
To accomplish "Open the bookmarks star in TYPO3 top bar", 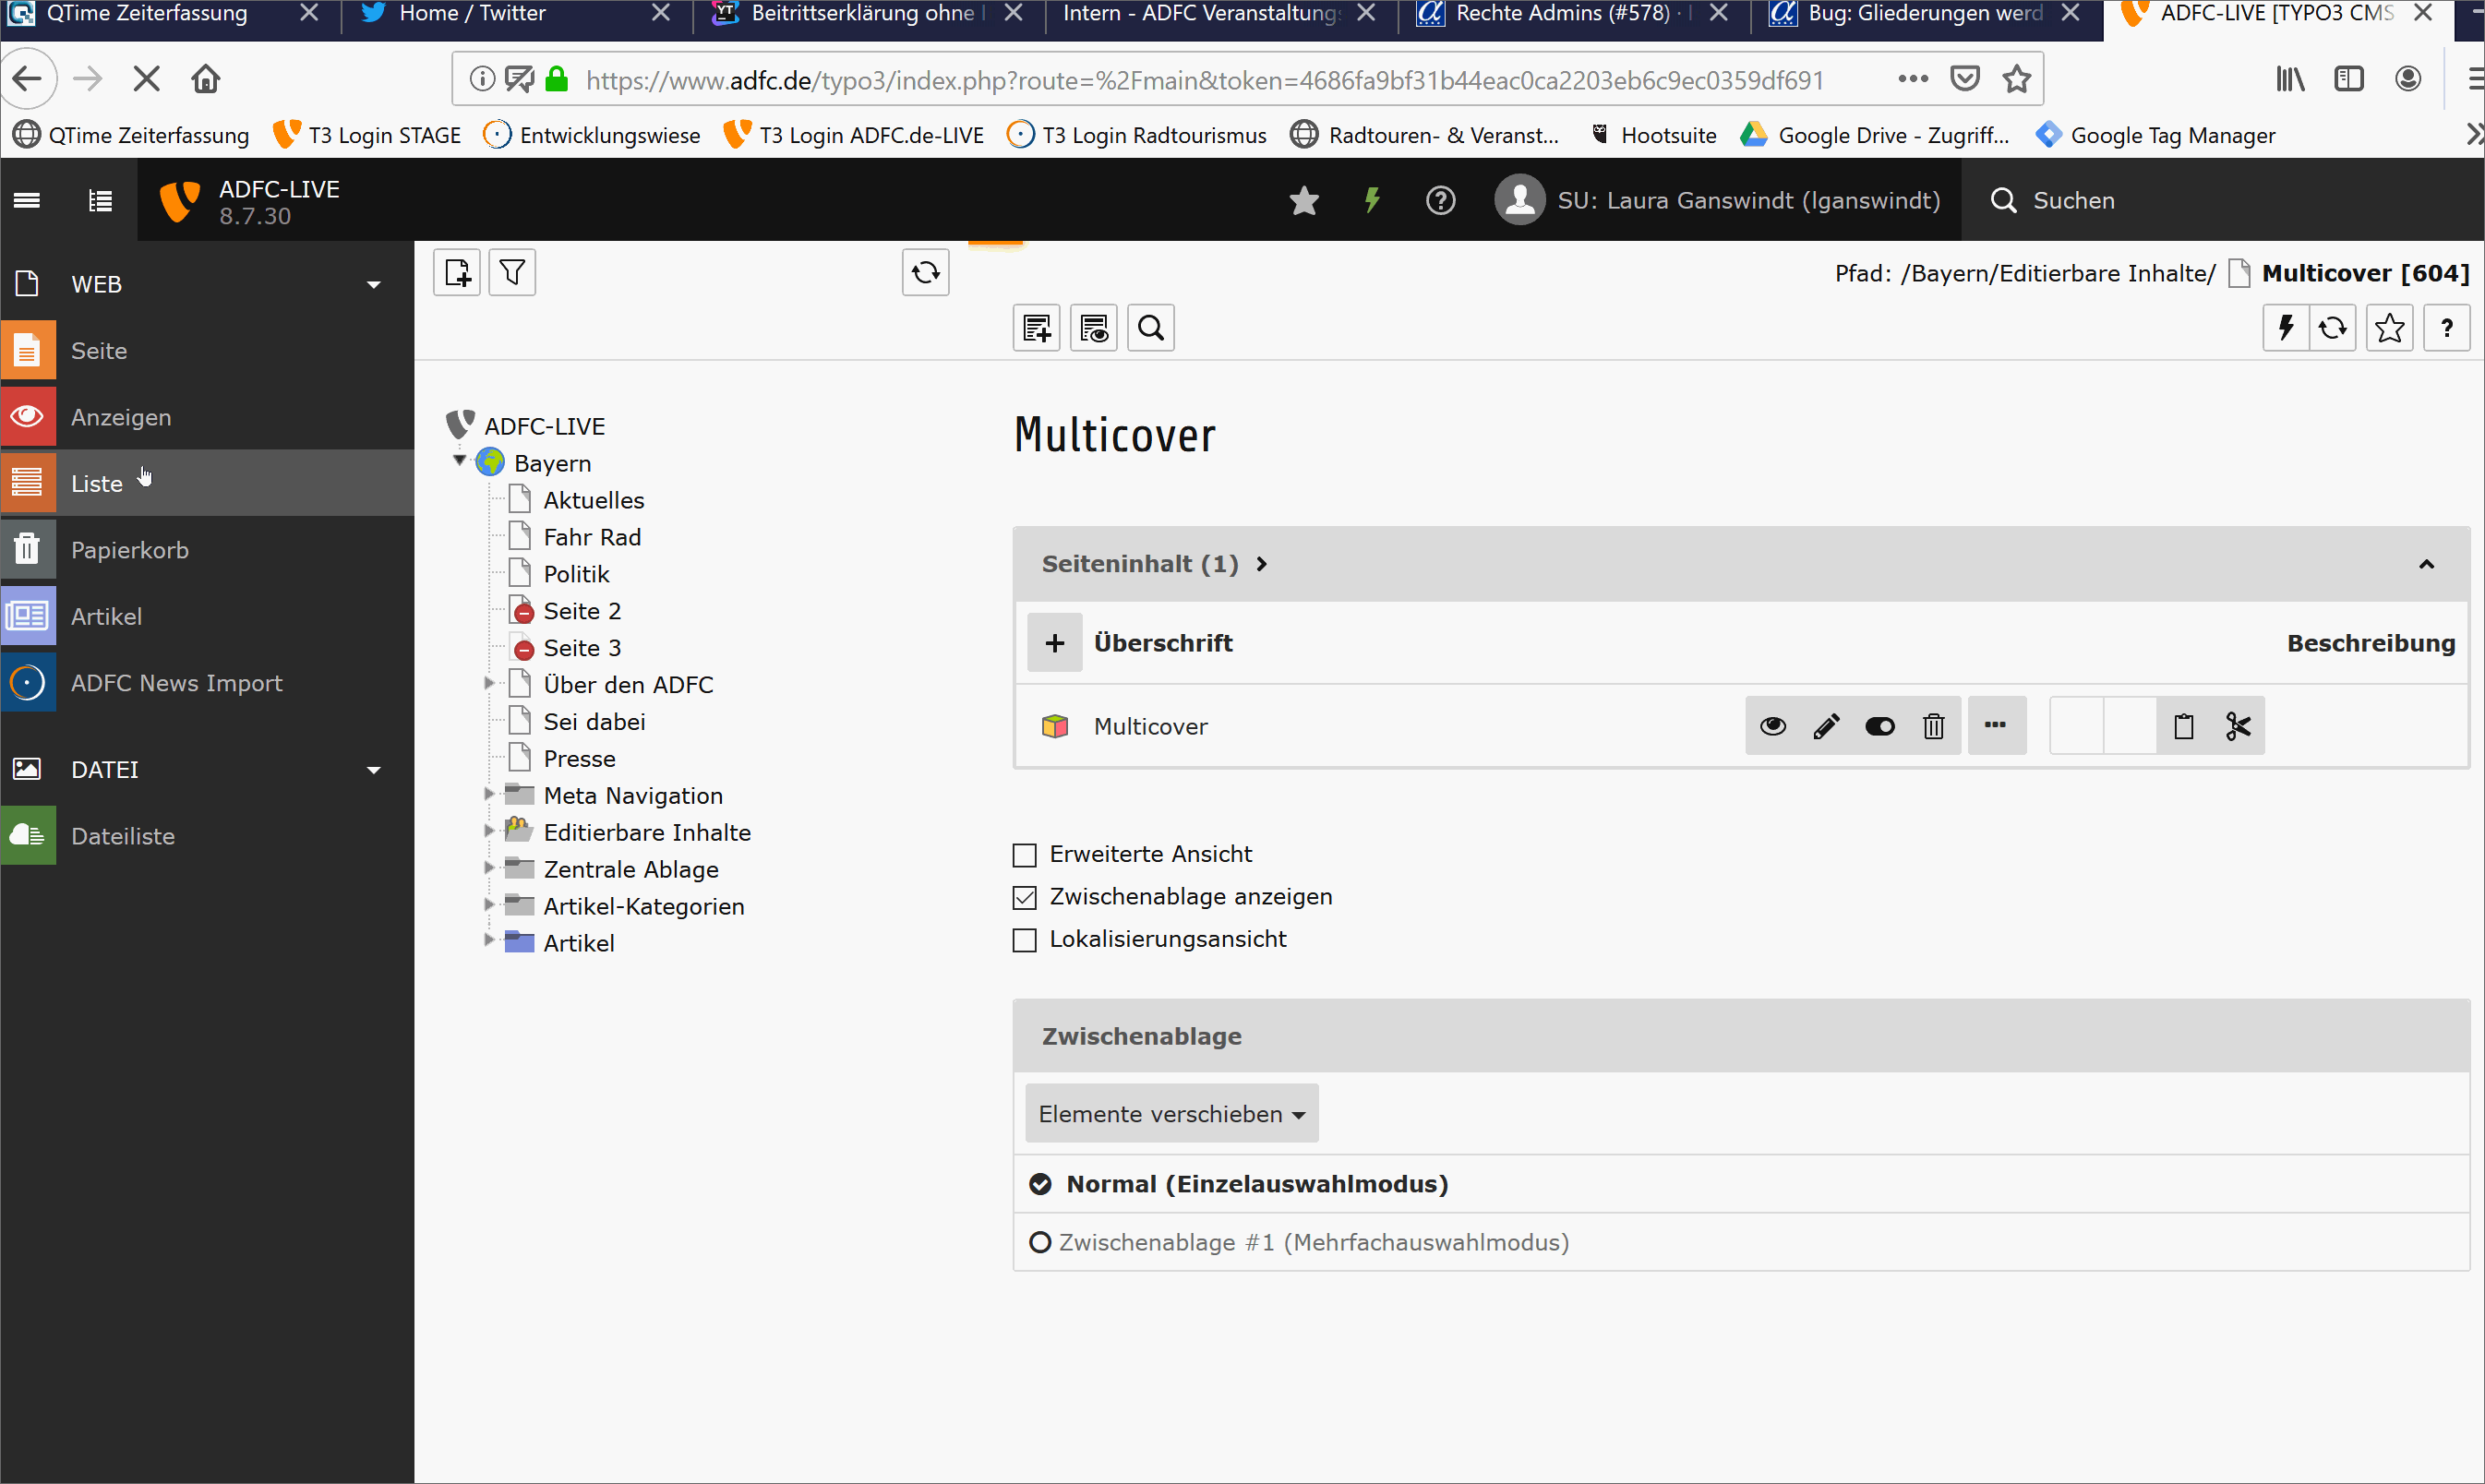I will (1304, 200).
